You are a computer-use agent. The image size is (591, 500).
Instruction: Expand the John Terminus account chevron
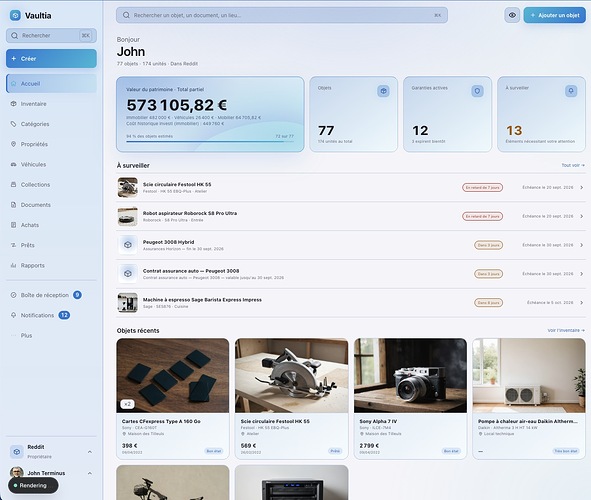[90, 473]
